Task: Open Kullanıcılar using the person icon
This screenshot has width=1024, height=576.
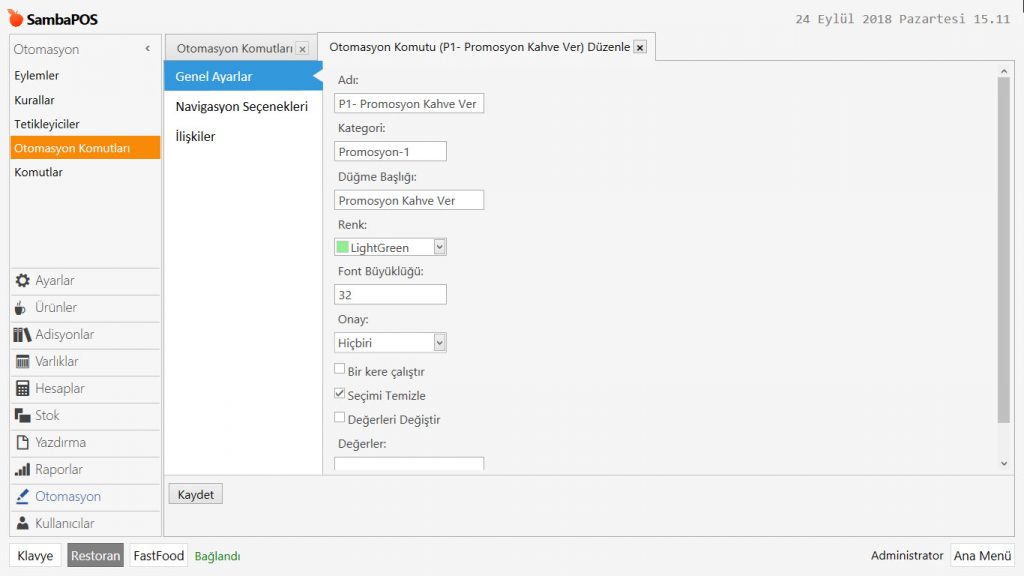Action: coord(24,524)
